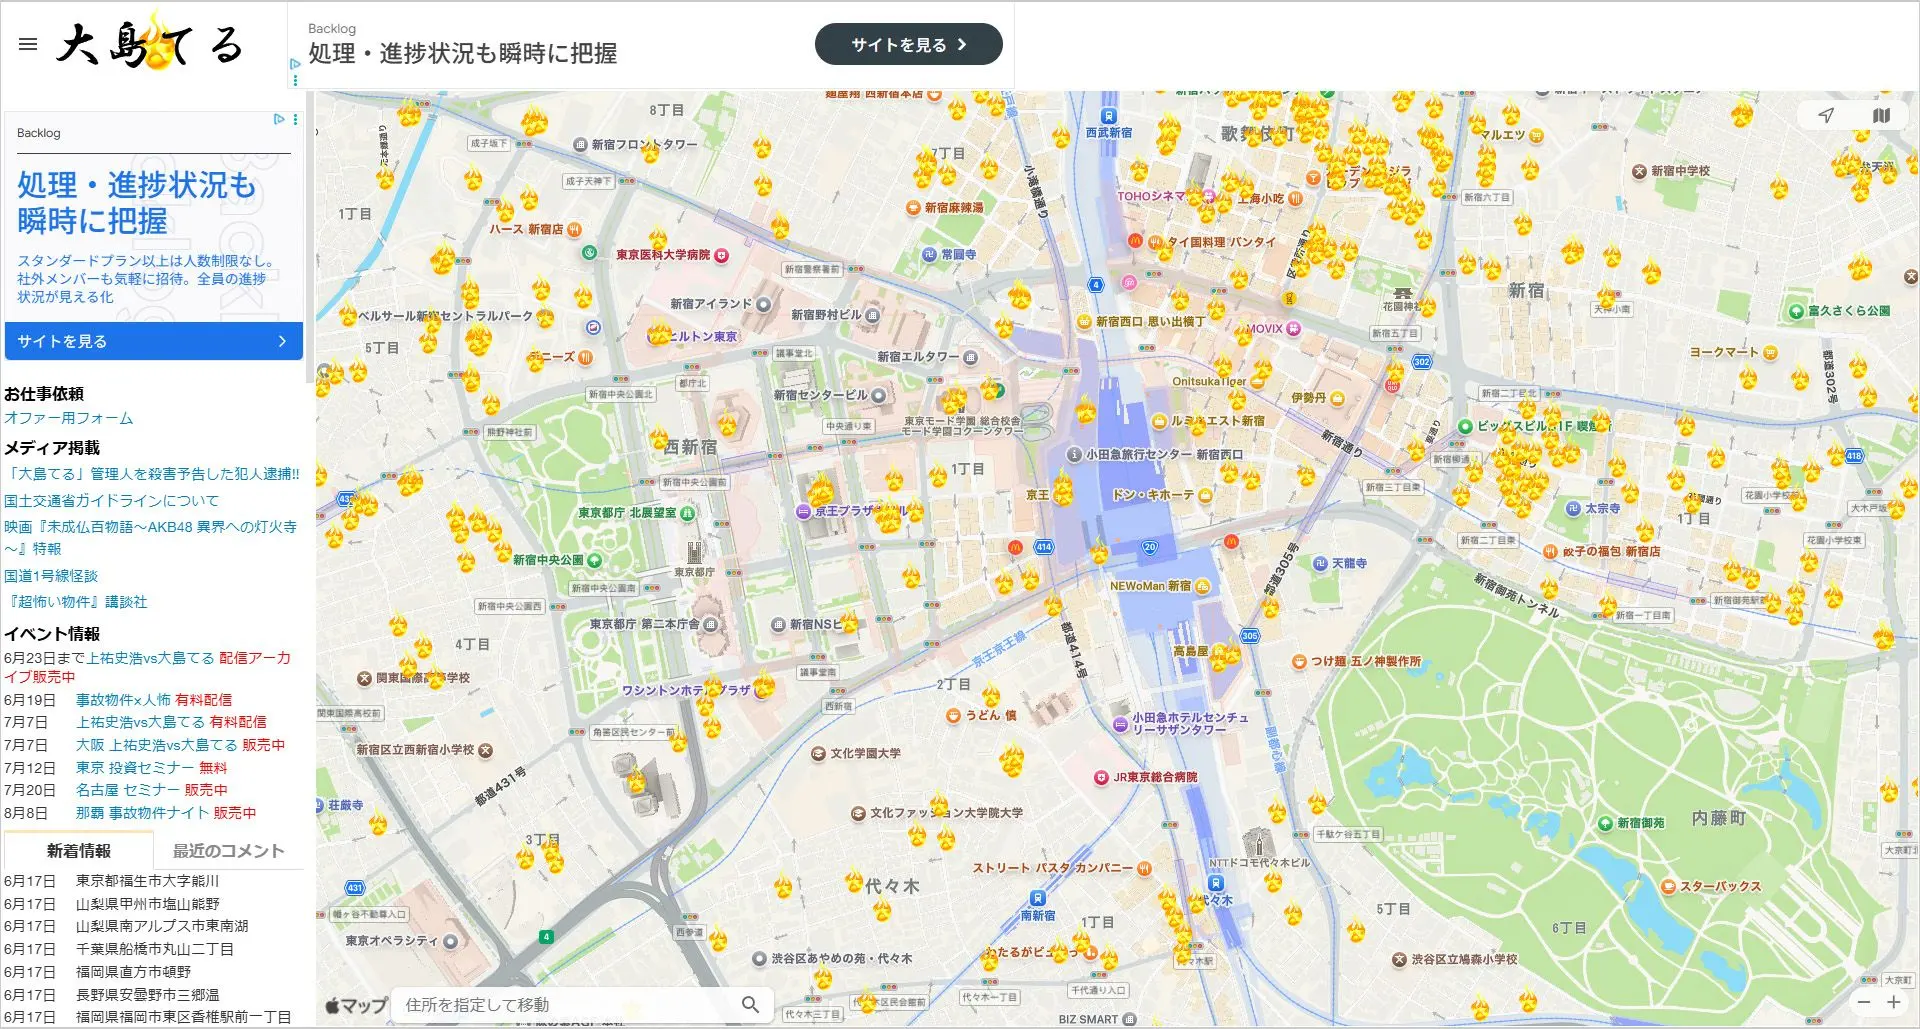Click the top banner サイトを見る button
Image resolution: width=1920 pixels, height=1029 pixels.
(908, 44)
